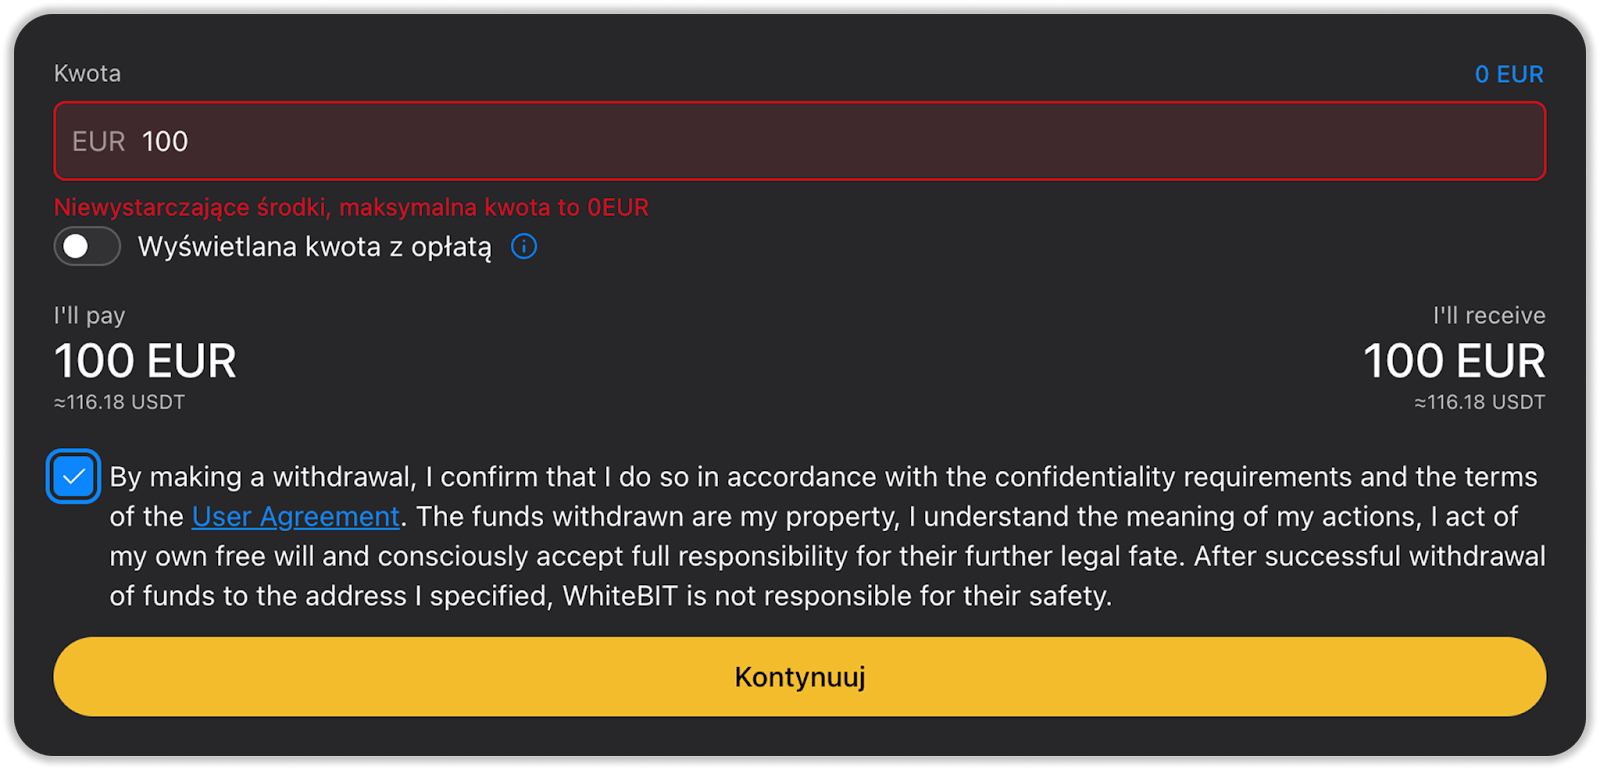The width and height of the screenshot is (1600, 770).
Task: Click the "Wyświetlana kwota z opłatą" label text
Action: 314,247
